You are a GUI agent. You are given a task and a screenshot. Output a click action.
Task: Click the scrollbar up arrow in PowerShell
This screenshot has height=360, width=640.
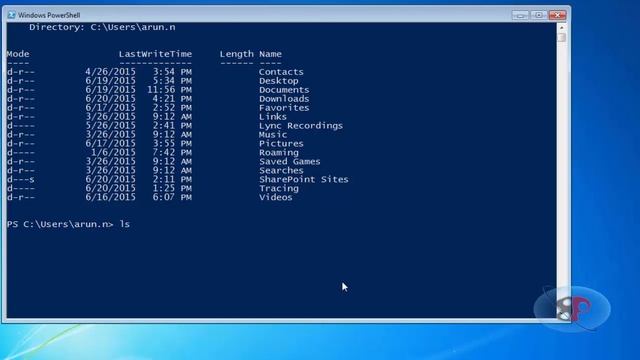point(562,27)
